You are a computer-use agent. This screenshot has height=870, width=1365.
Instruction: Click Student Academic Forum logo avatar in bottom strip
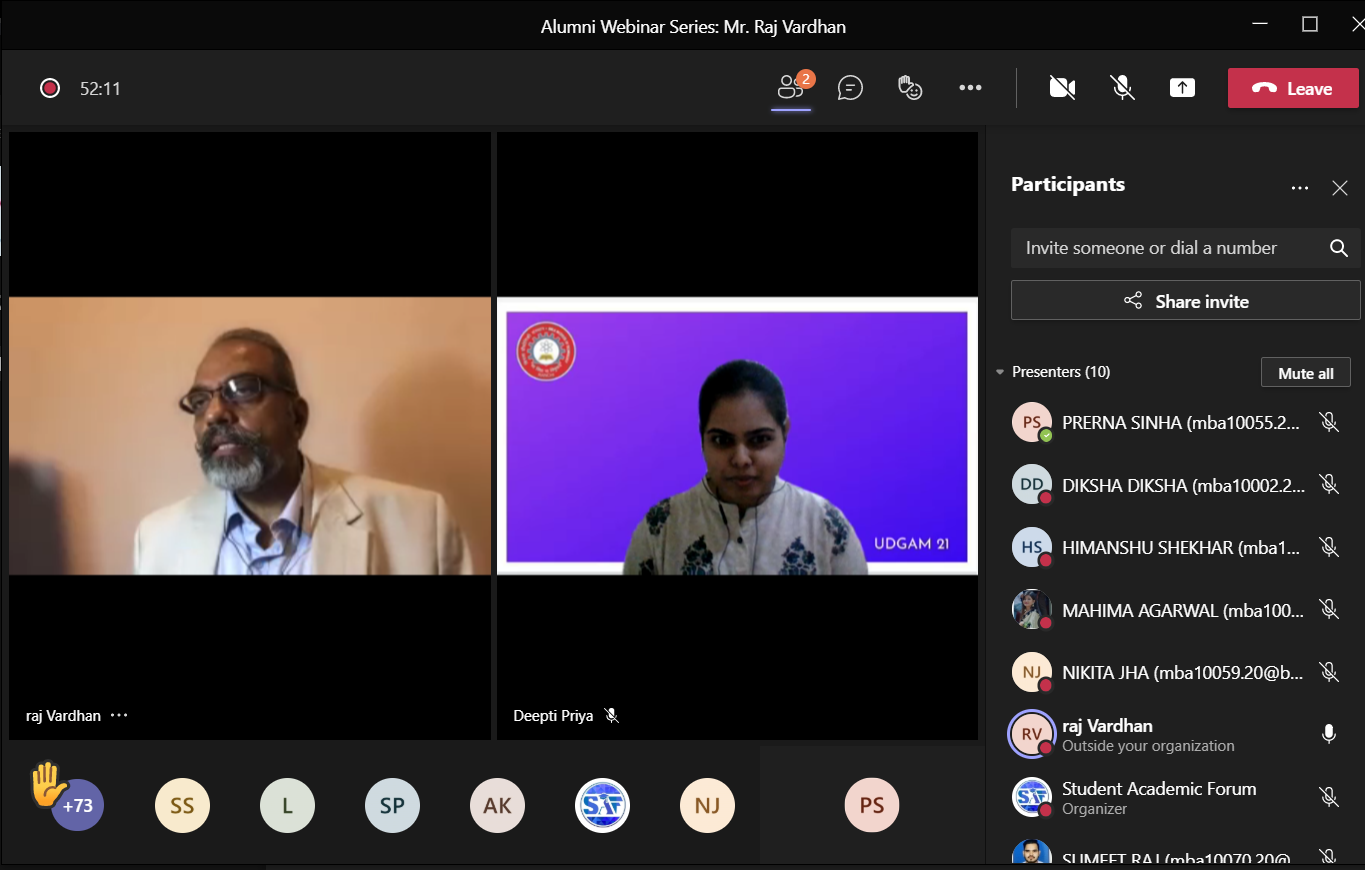coord(602,805)
